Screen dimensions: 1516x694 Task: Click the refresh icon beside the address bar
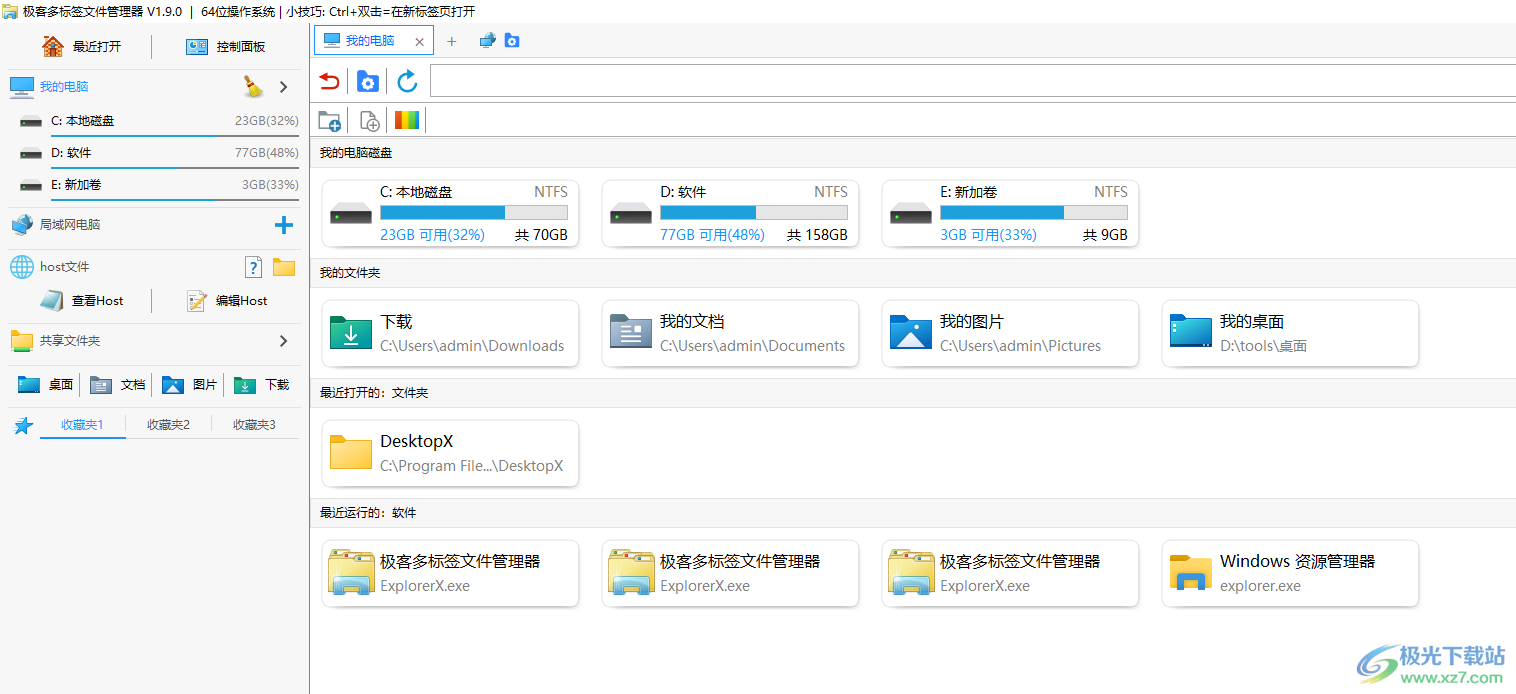(x=407, y=82)
